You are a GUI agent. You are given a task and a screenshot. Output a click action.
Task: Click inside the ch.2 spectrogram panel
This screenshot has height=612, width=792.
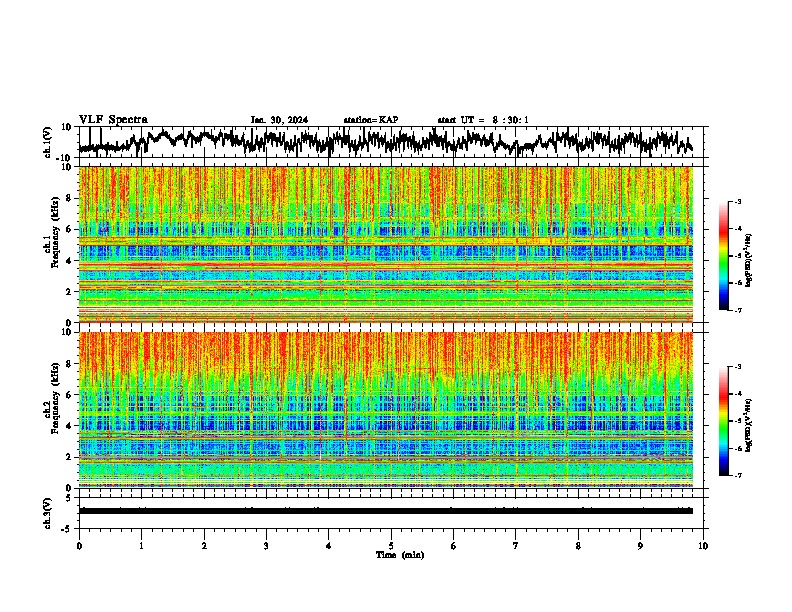click(386, 410)
